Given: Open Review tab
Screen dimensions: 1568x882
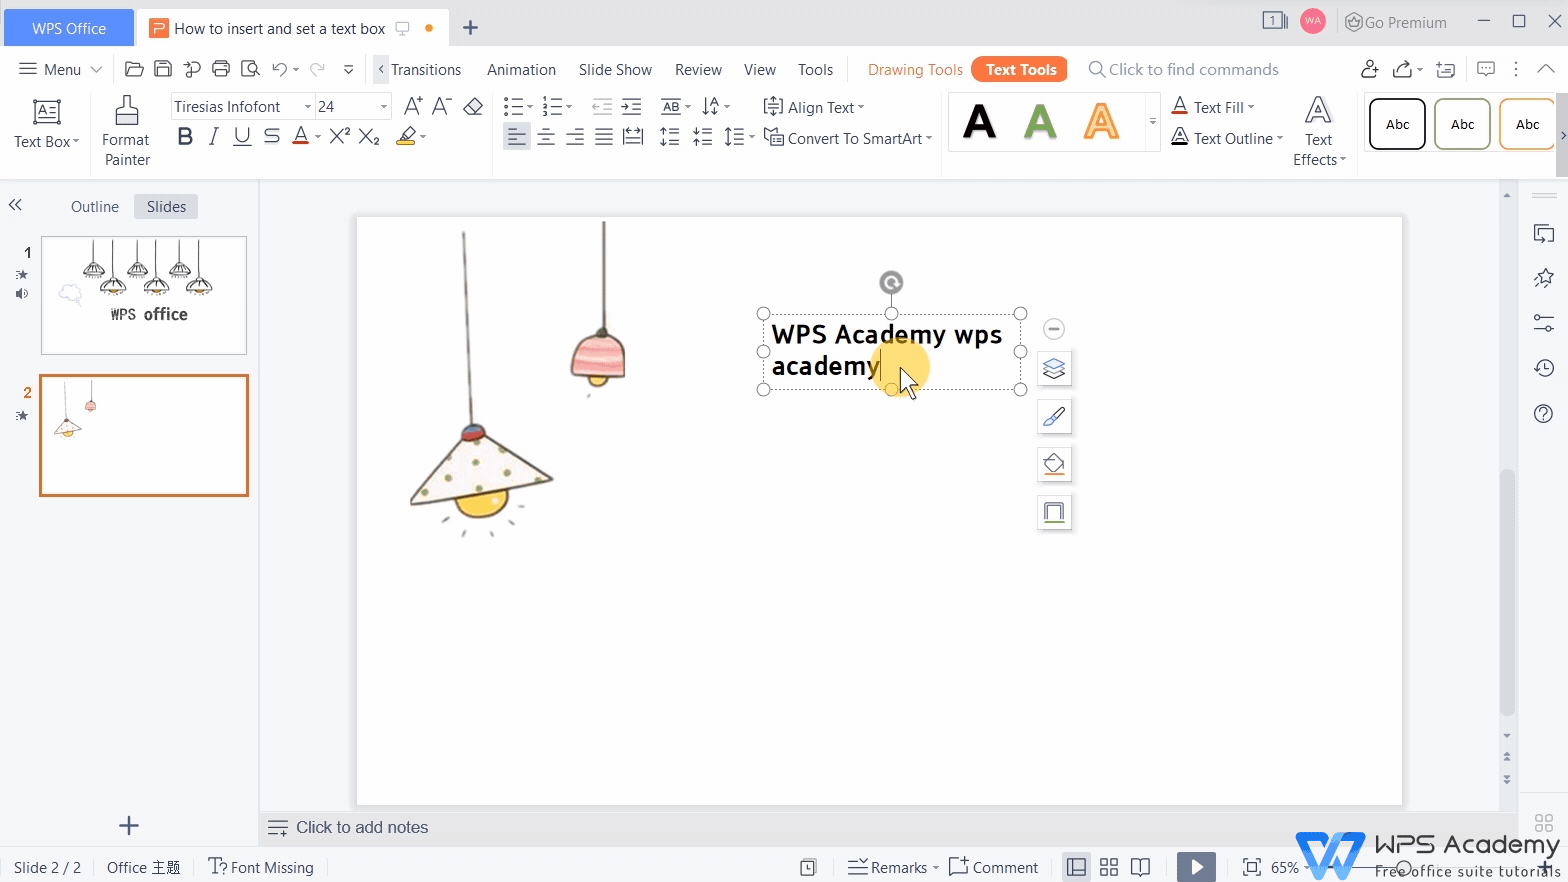Looking at the screenshot, I should click(x=698, y=69).
